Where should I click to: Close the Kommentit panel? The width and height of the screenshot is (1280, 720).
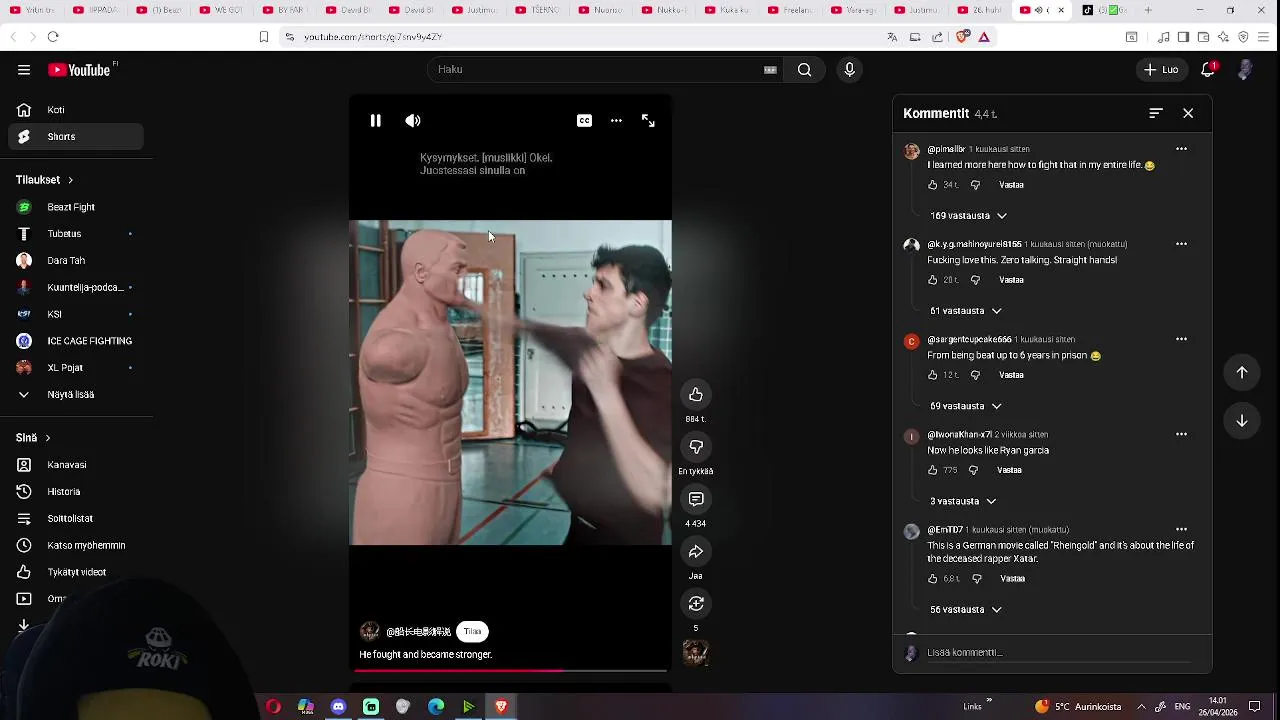tap(1188, 113)
